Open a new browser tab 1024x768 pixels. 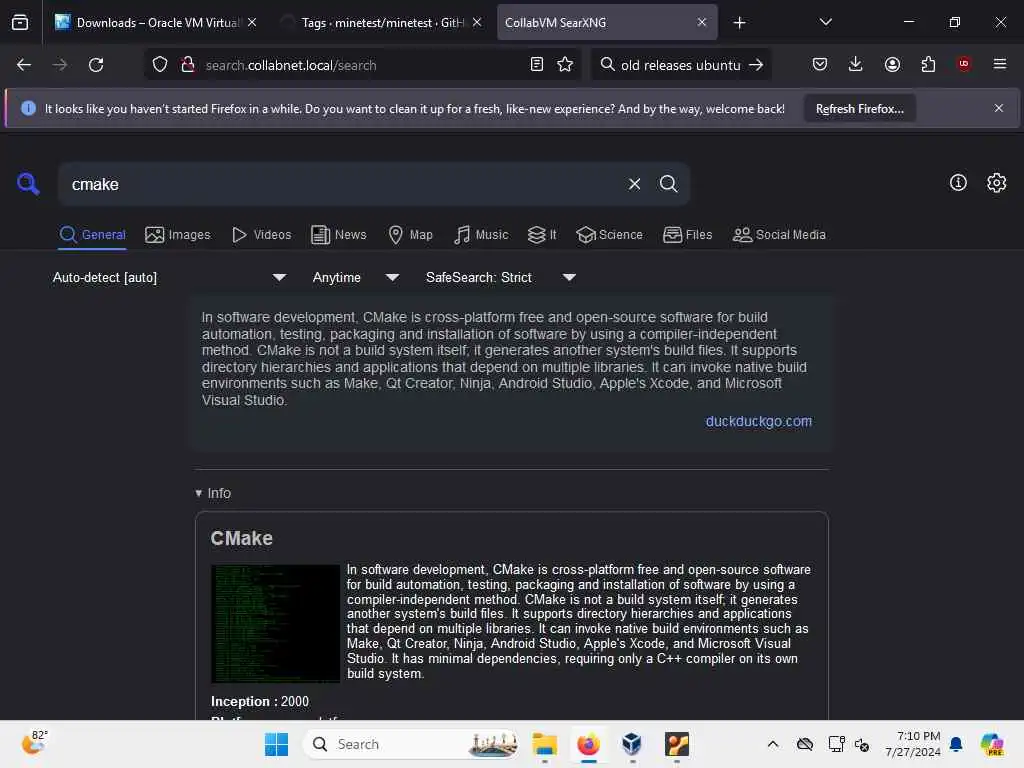[x=739, y=23]
